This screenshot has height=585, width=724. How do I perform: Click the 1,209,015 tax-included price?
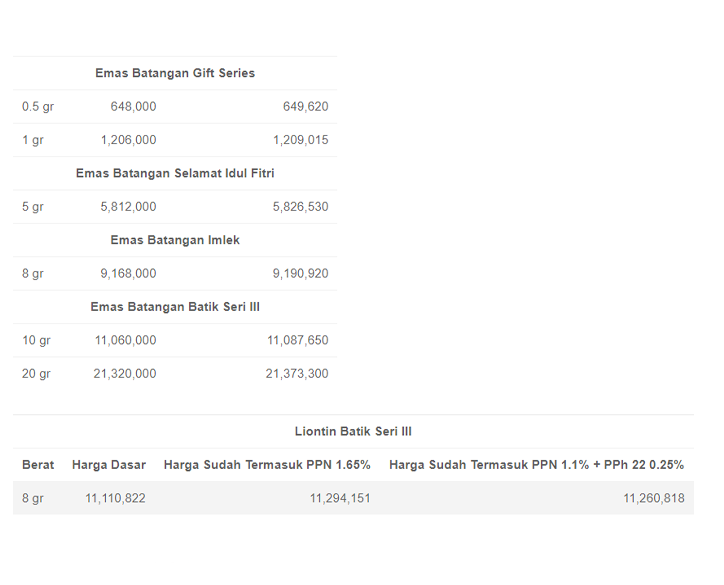pyautogui.click(x=301, y=140)
